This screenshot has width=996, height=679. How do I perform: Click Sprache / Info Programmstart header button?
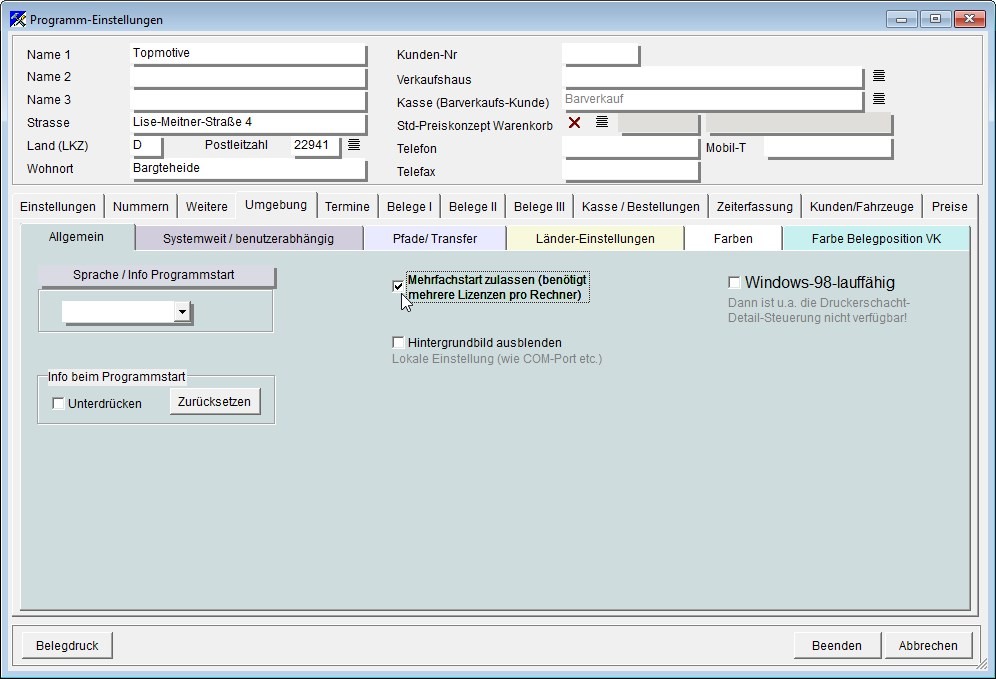(157, 275)
